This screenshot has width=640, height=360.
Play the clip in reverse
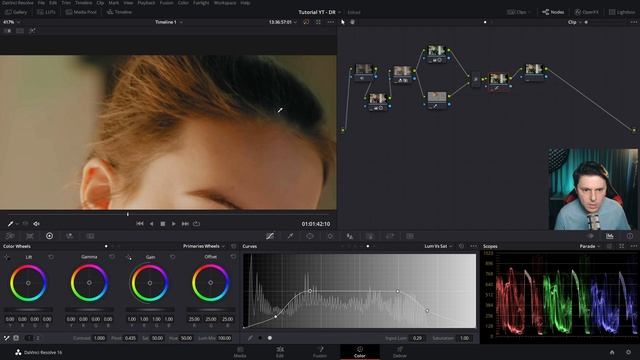[151, 224]
